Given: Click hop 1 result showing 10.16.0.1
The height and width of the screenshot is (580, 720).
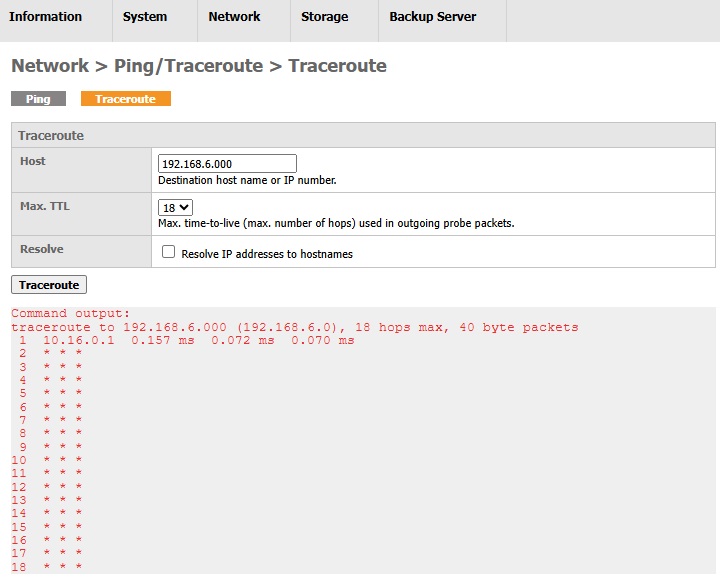Looking at the screenshot, I should pyautogui.click(x=198, y=340).
